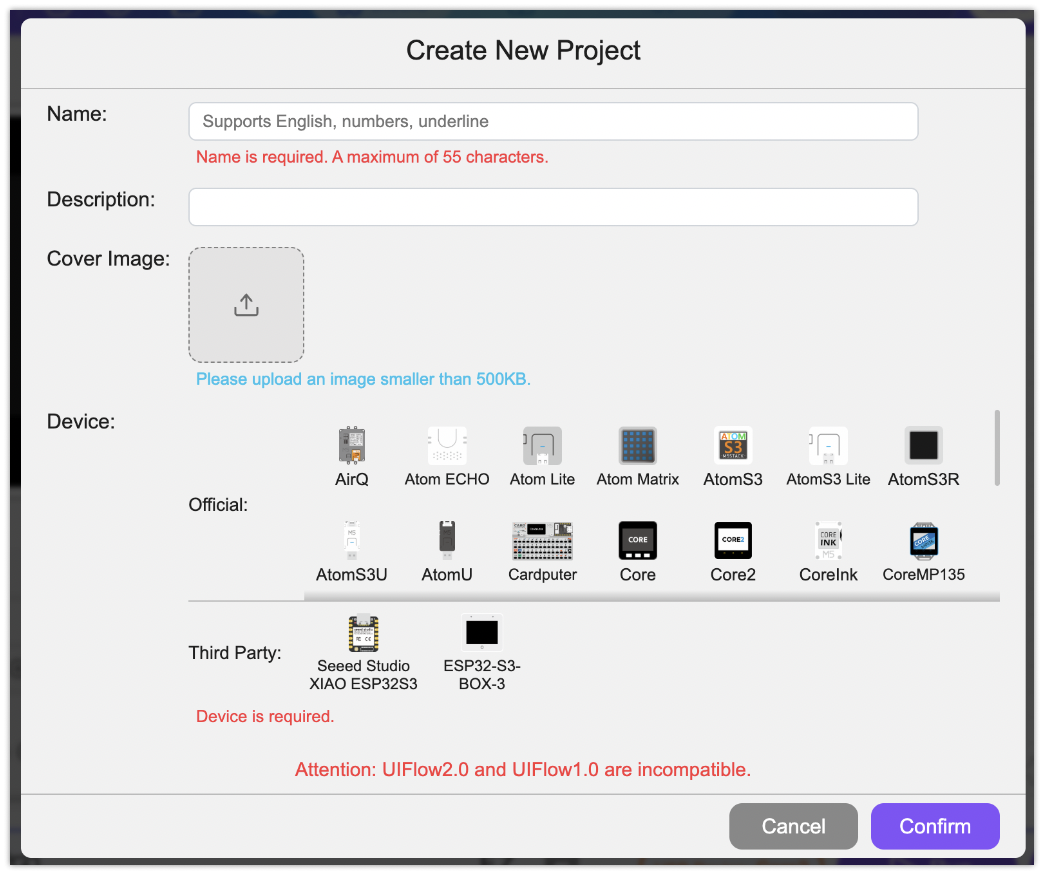
Task: Click the 'Cover Image:' label
Action: click(109, 259)
